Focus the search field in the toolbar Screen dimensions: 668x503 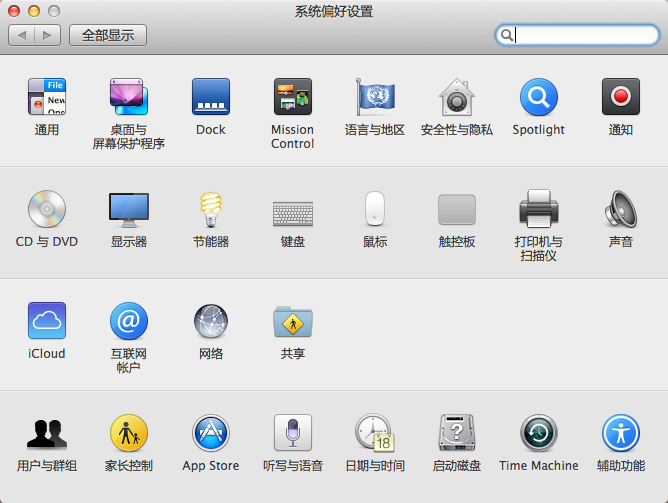tap(577, 35)
